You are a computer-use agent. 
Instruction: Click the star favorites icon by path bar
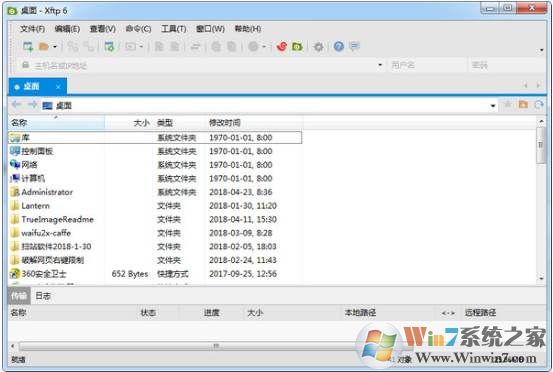508,104
